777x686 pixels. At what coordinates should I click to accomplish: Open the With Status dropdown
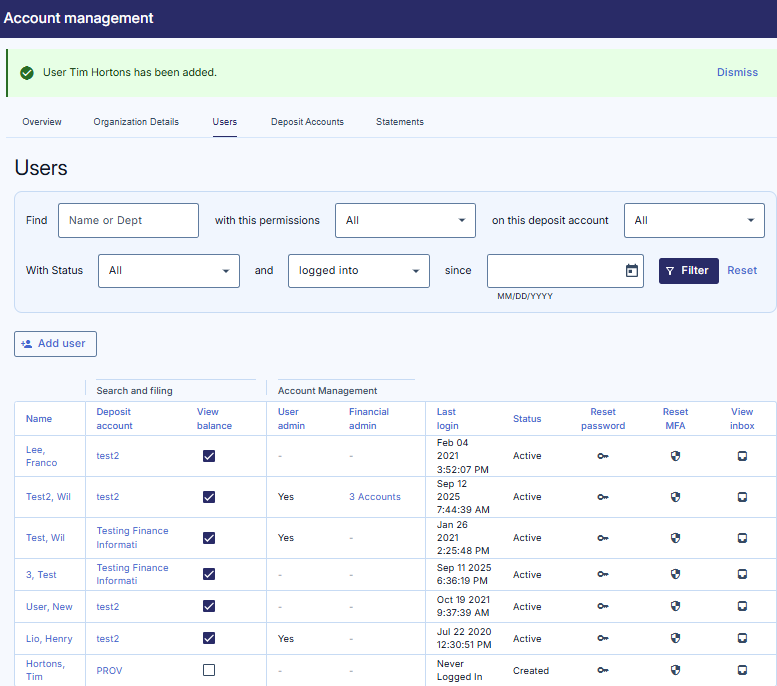point(168,271)
